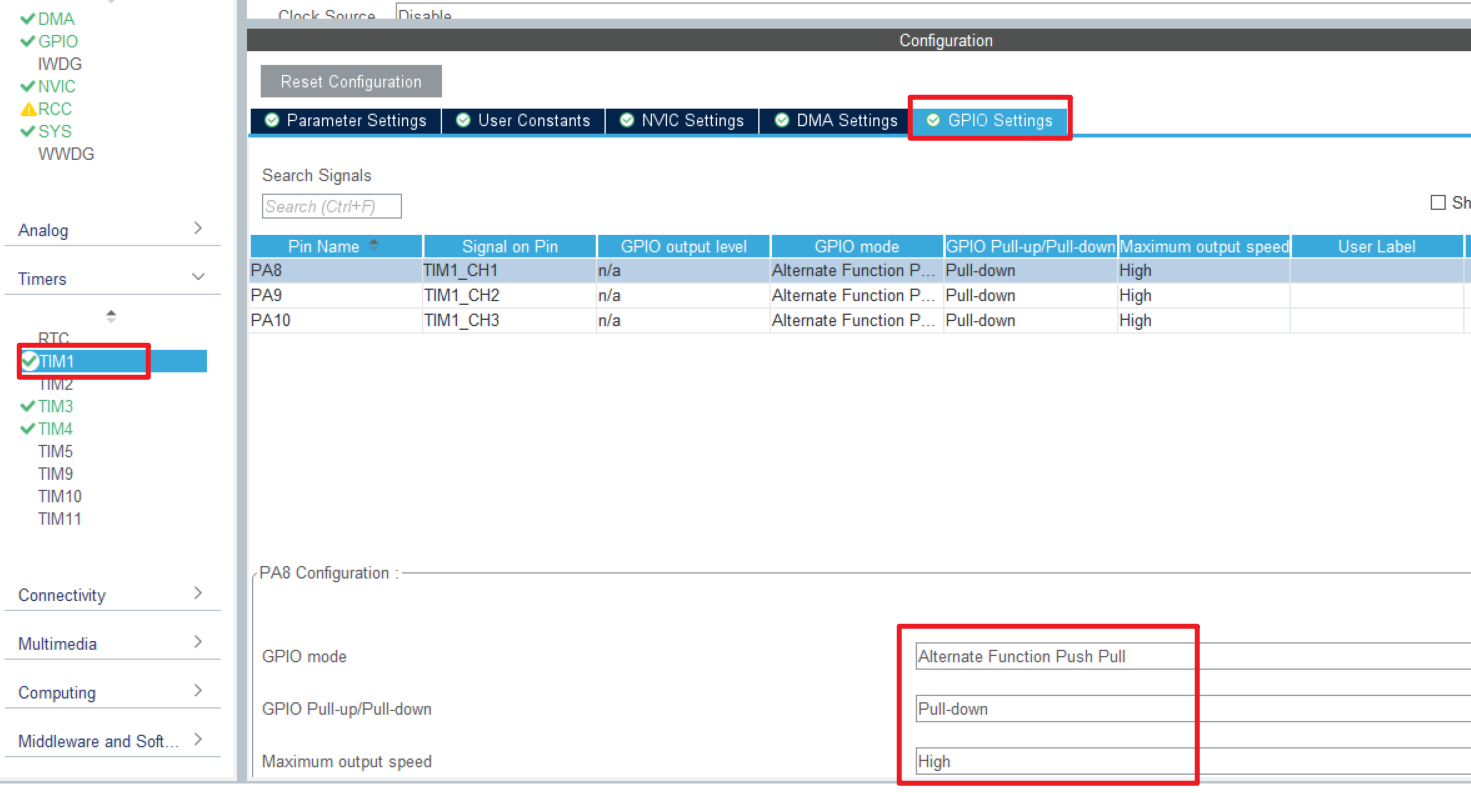The height and width of the screenshot is (793, 1471).
Task: Select the PA8 row in the pin table
Action: pyautogui.click(x=860, y=270)
